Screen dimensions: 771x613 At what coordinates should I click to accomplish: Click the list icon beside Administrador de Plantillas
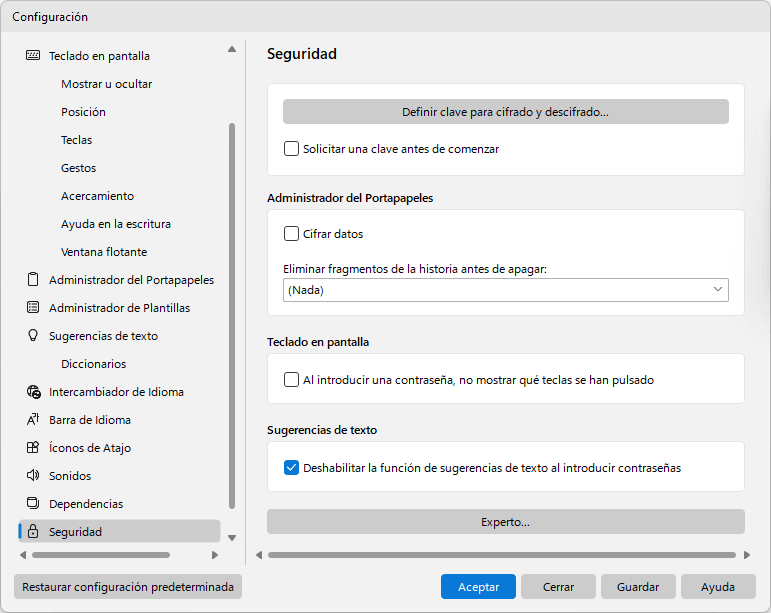pyautogui.click(x=33, y=307)
